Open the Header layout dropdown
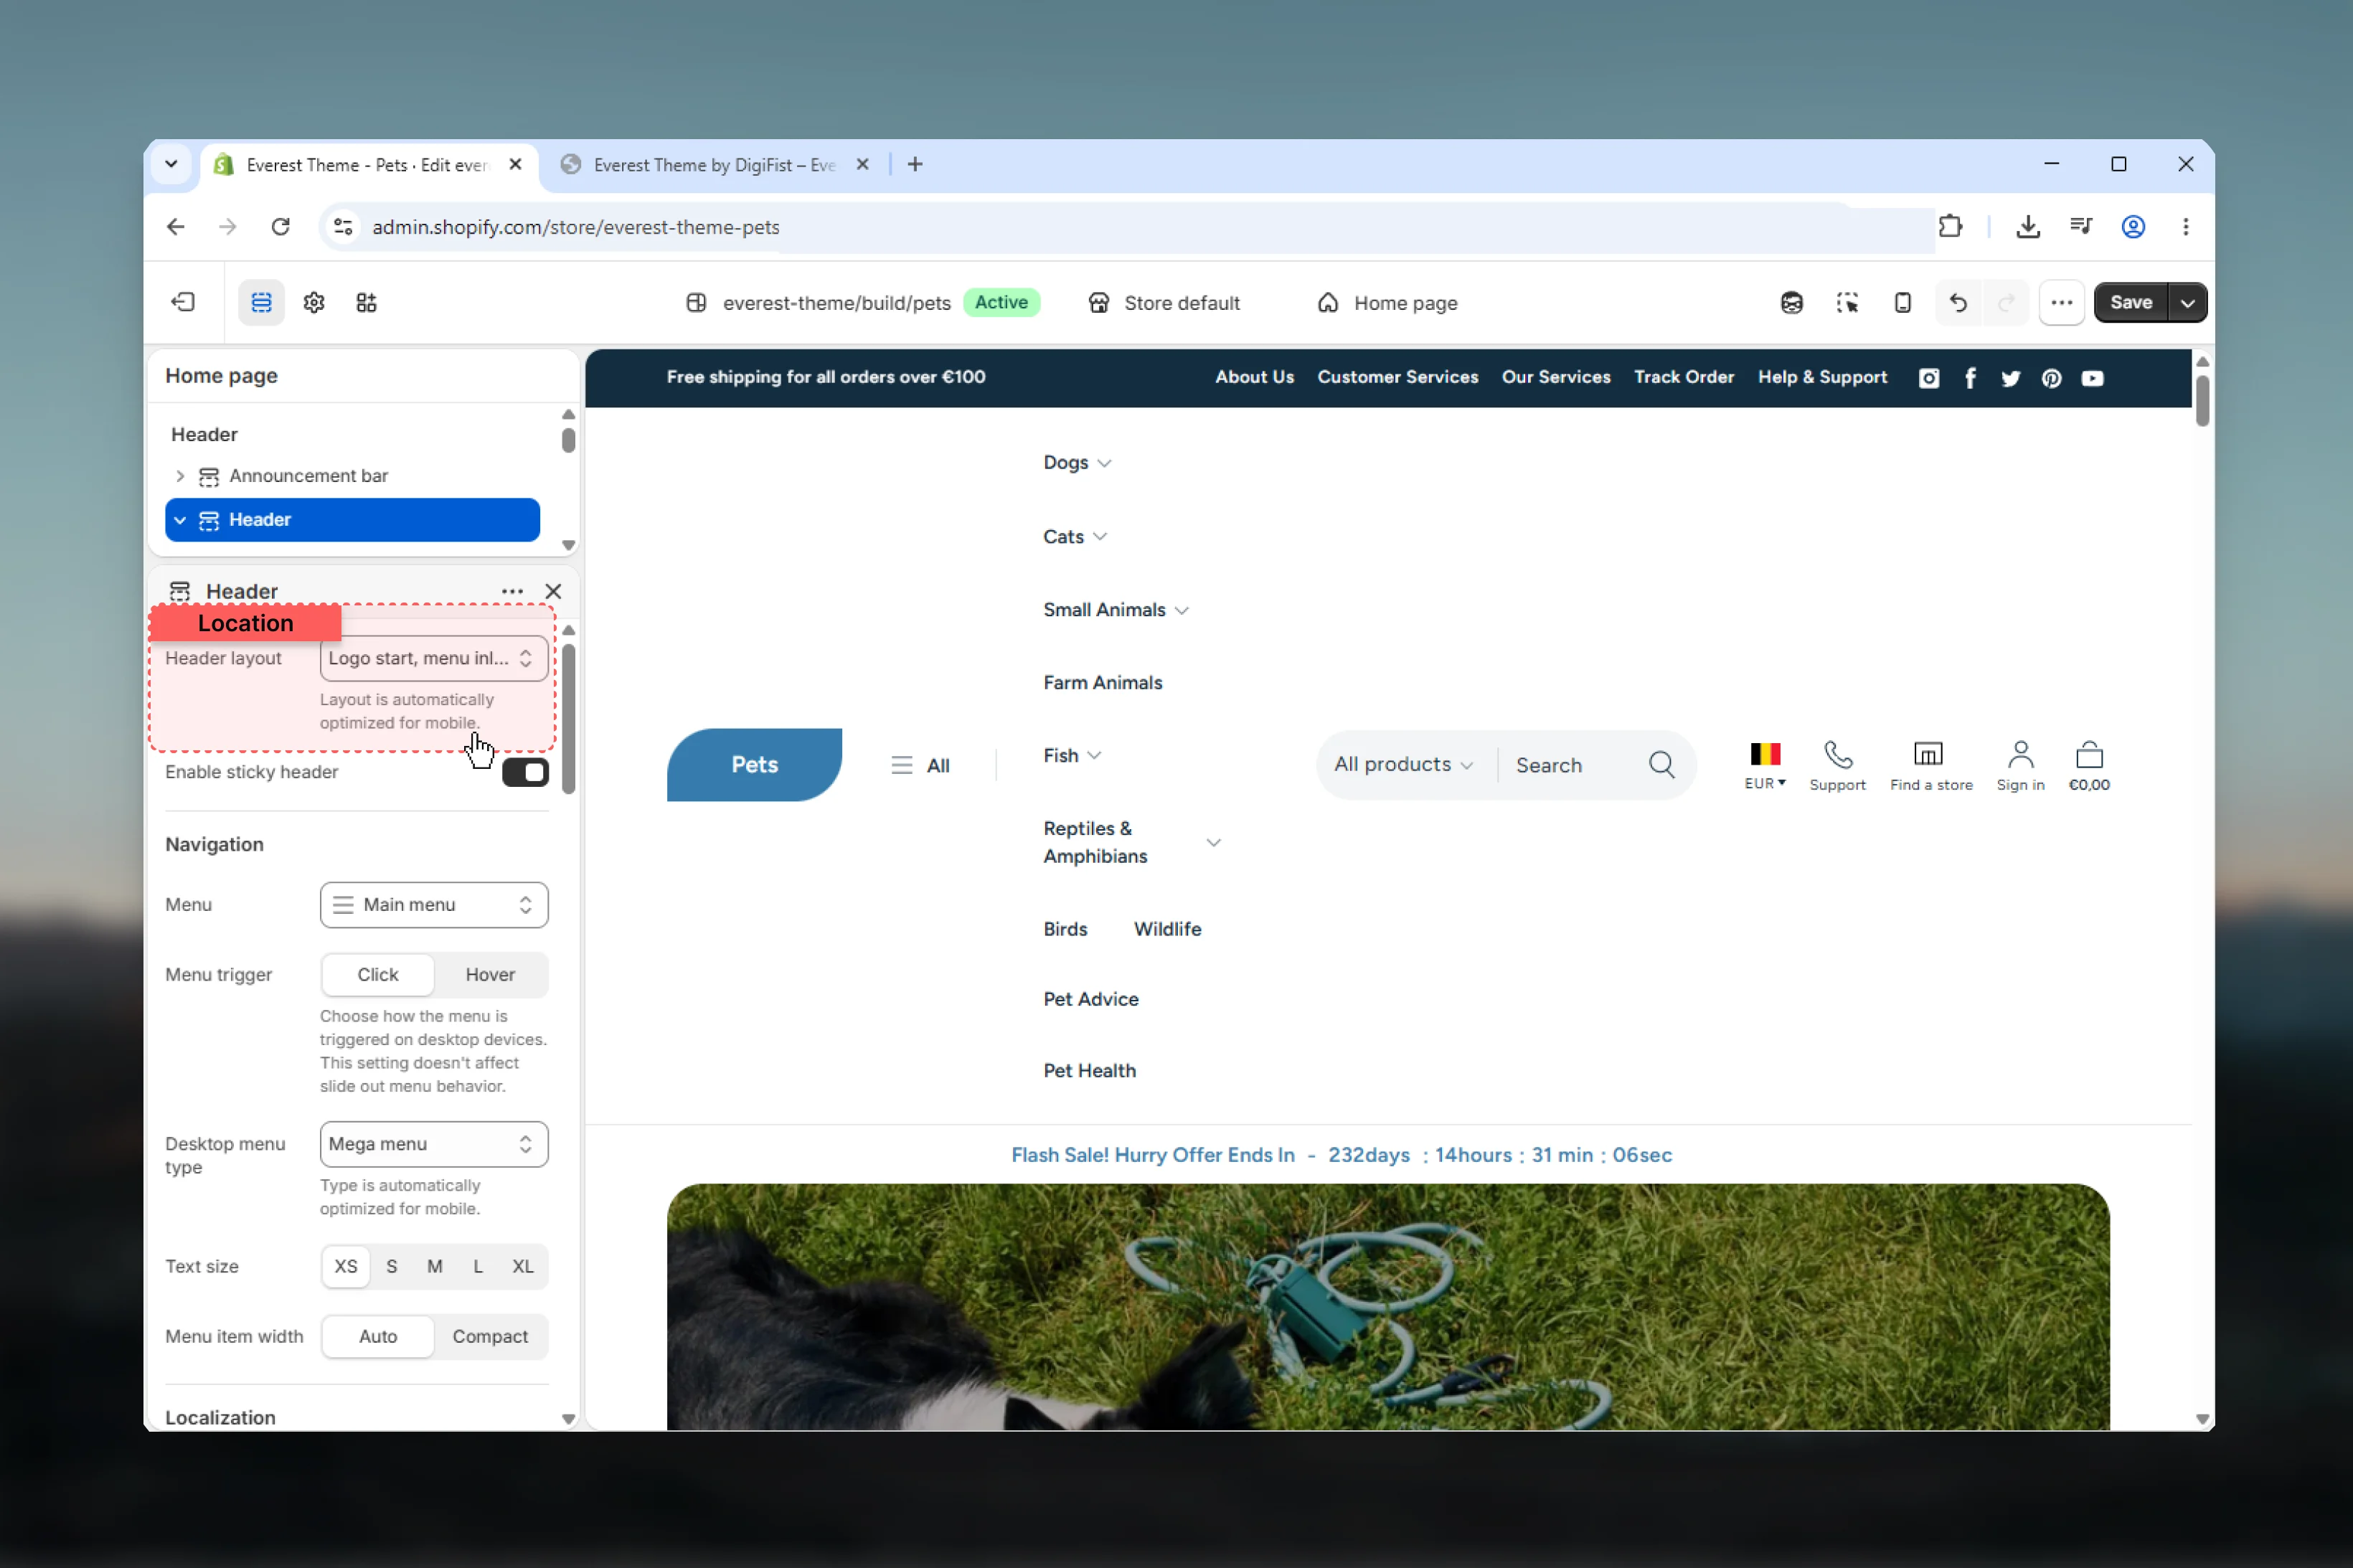2353x1568 pixels. click(x=434, y=658)
